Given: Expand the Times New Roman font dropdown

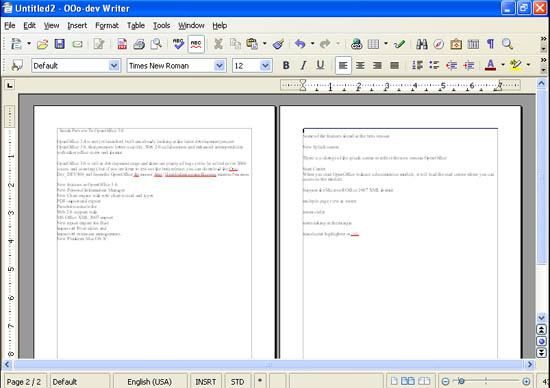Looking at the screenshot, I should (219, 66).
